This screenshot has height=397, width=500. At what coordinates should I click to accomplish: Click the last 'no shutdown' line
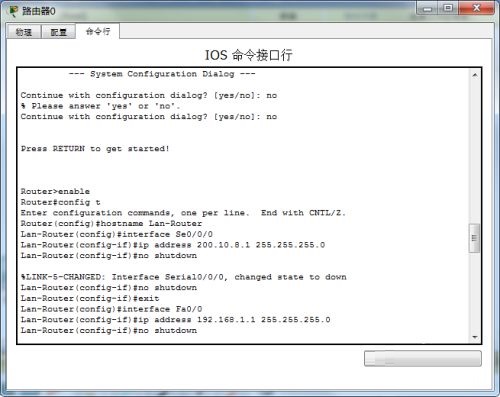[109, 330]
